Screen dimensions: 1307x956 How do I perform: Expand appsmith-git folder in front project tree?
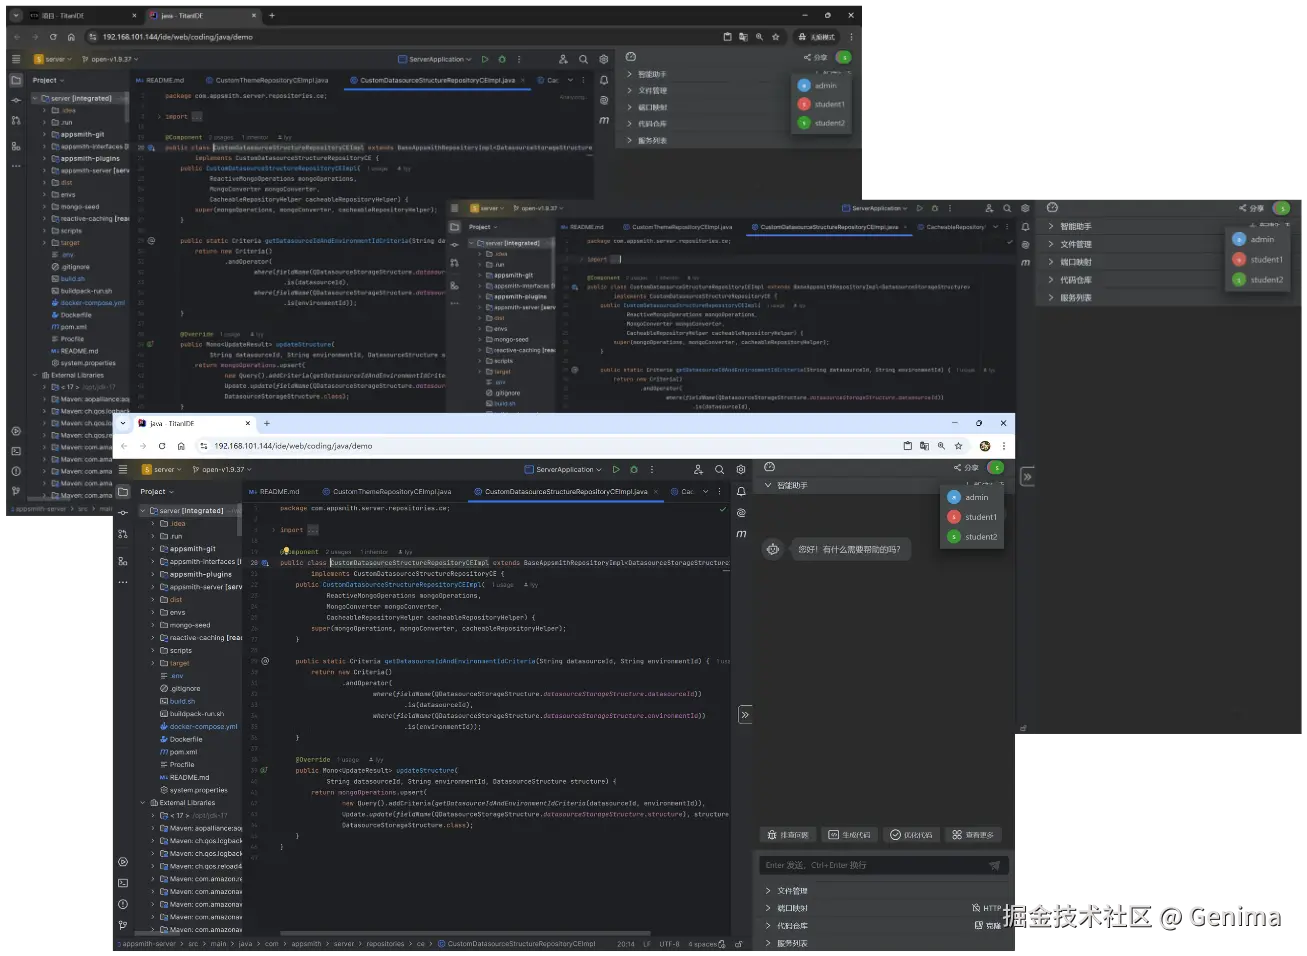(x=153, y=549)
